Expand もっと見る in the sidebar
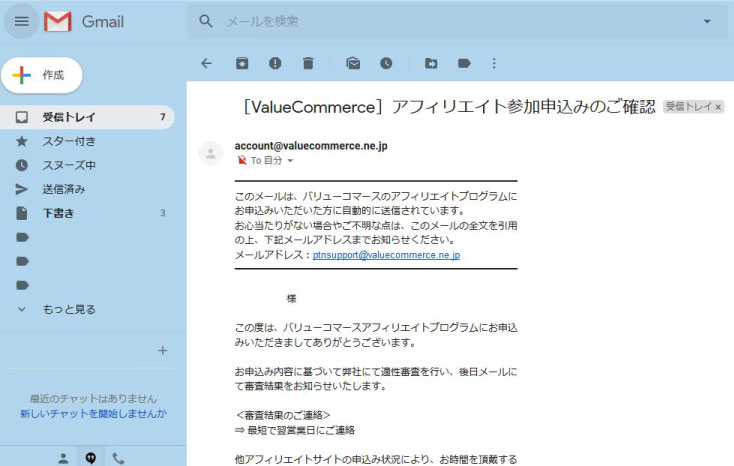 click(69, 309)
